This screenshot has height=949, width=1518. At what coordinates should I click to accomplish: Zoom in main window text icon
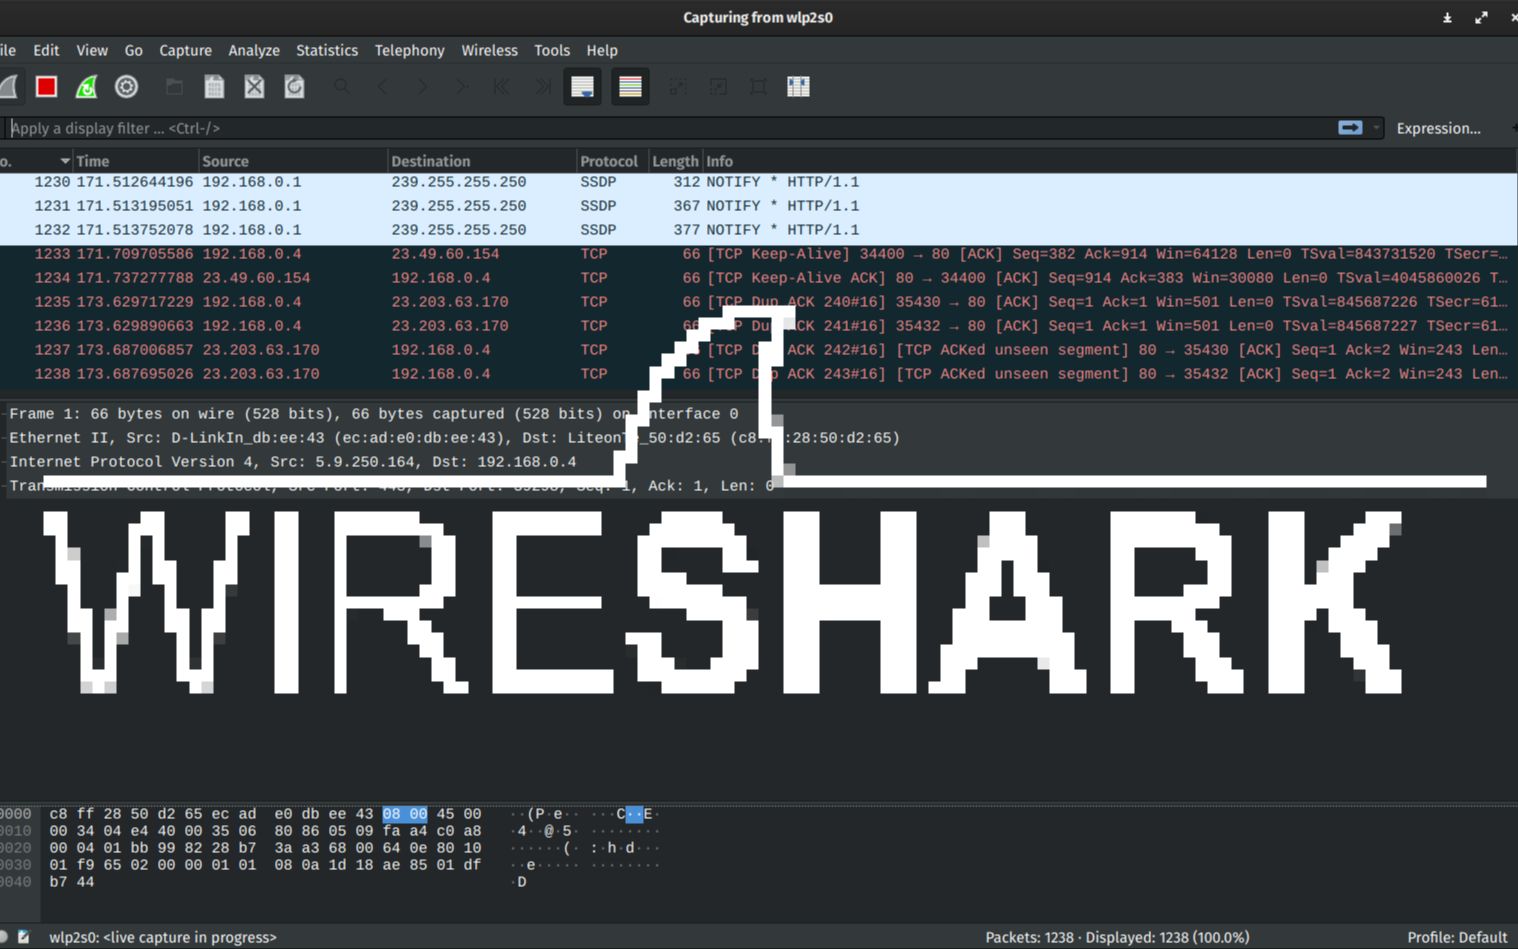click(x=678, y=87)
